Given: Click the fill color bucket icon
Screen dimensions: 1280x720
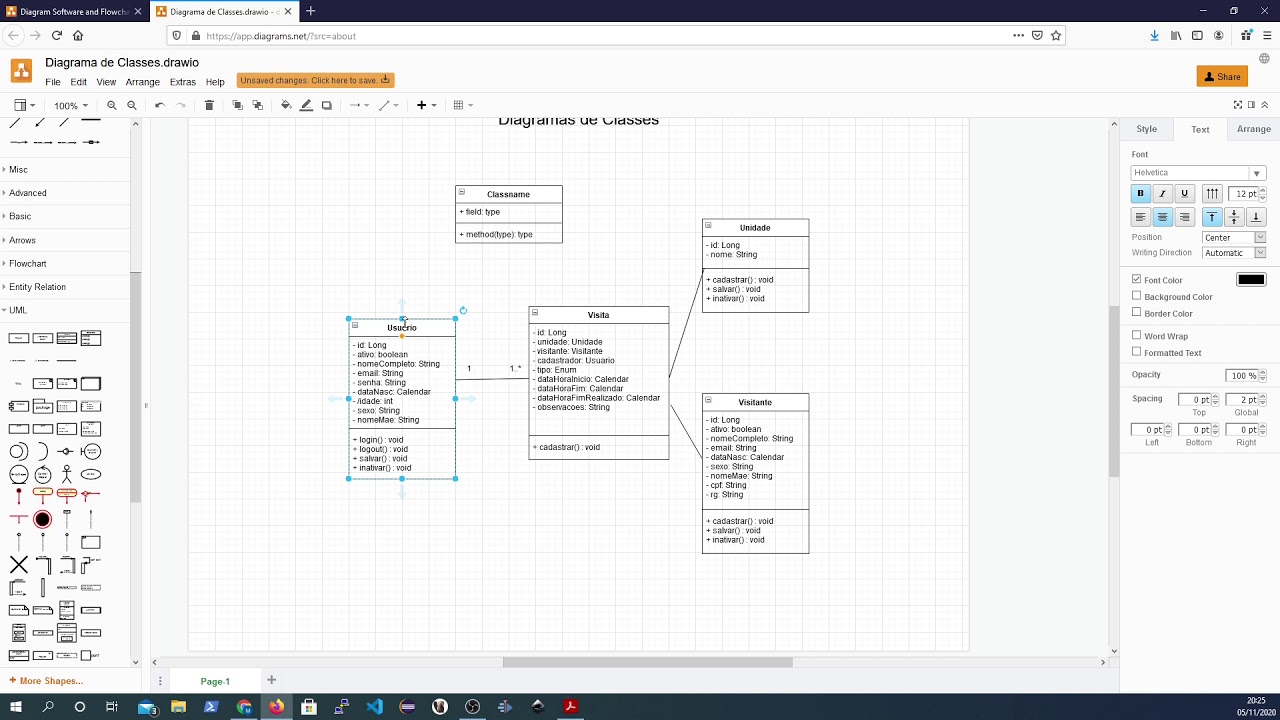Looking at the screenshot, I should (x=286, y=105).
